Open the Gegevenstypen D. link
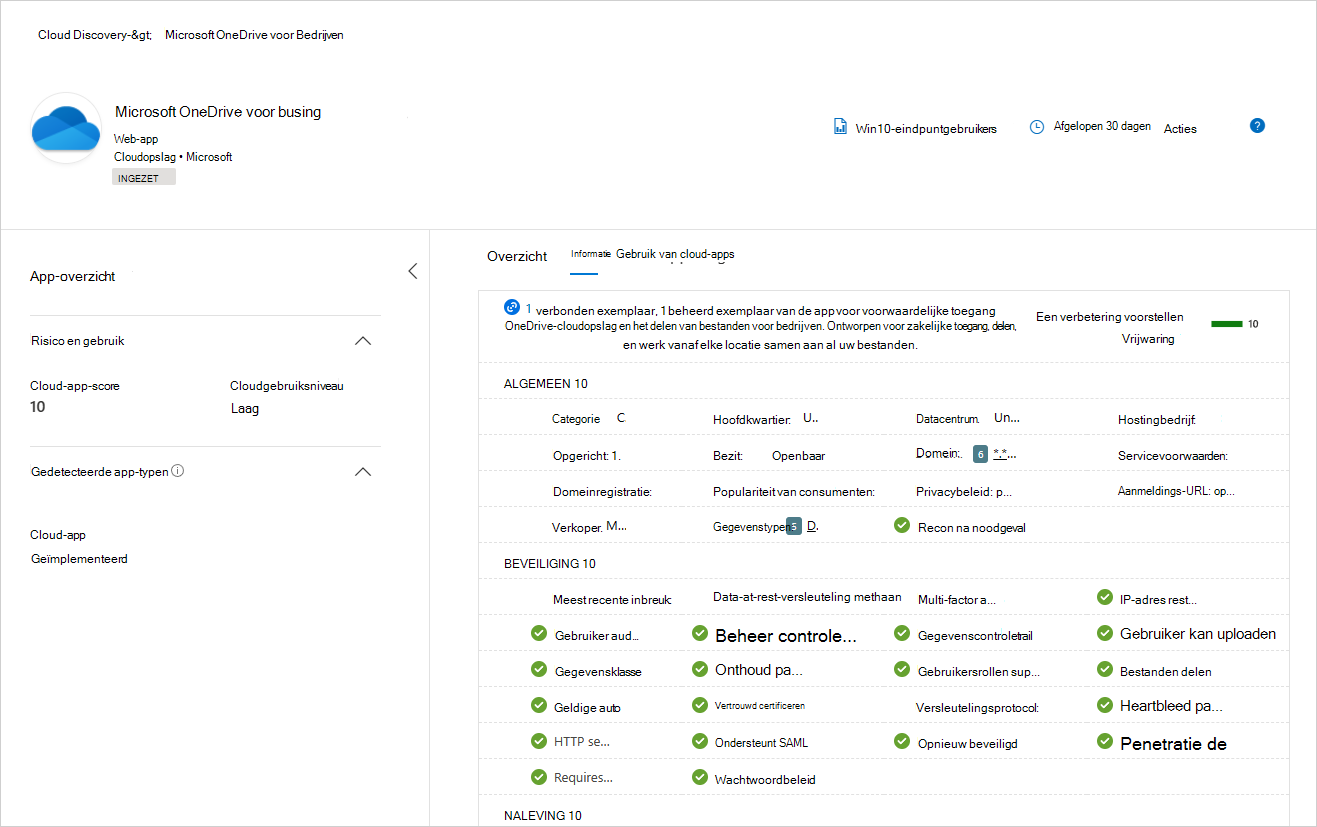Image resolution: width=1317 pixels, height=827 pixels. (x=812, y=526)
